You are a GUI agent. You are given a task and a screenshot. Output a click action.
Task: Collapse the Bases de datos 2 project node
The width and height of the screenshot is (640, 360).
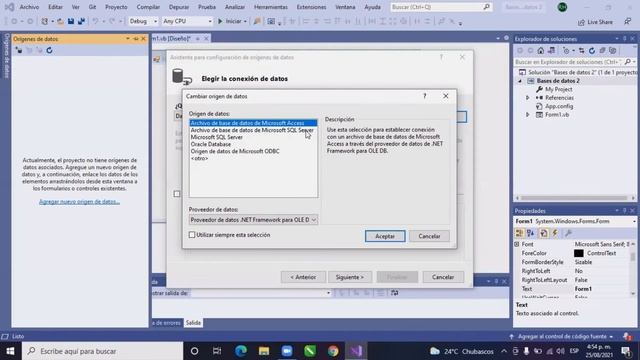pyautogui.click(x=520, y=81)
